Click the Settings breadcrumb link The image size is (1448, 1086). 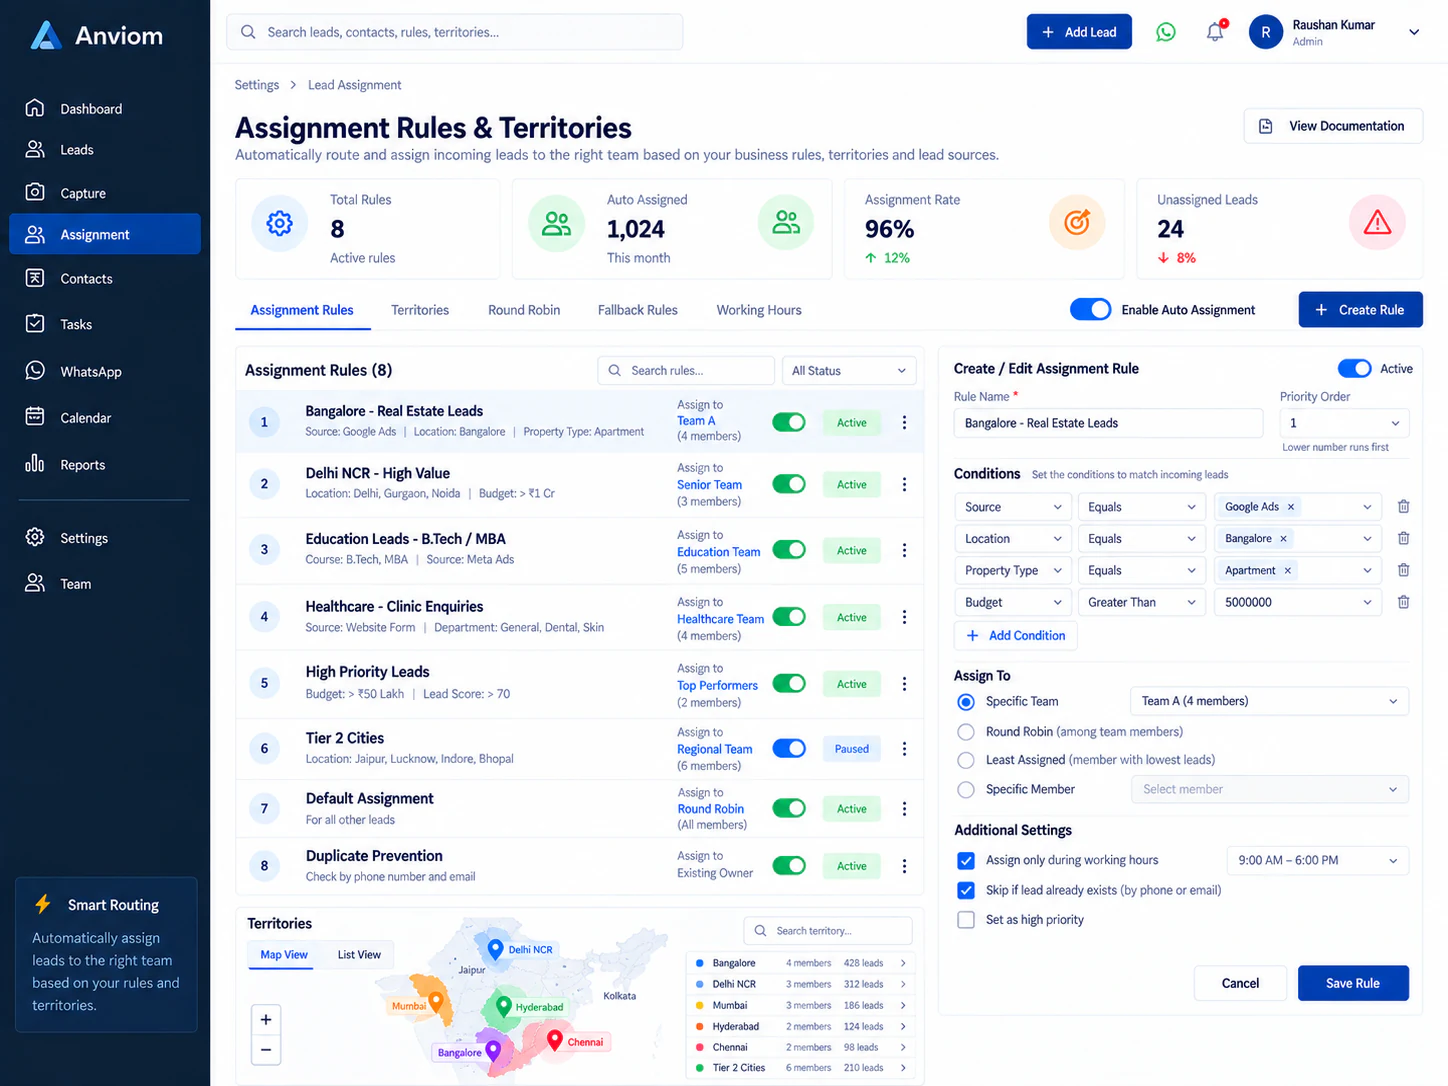pyautogui.click(x=257, y=85)
